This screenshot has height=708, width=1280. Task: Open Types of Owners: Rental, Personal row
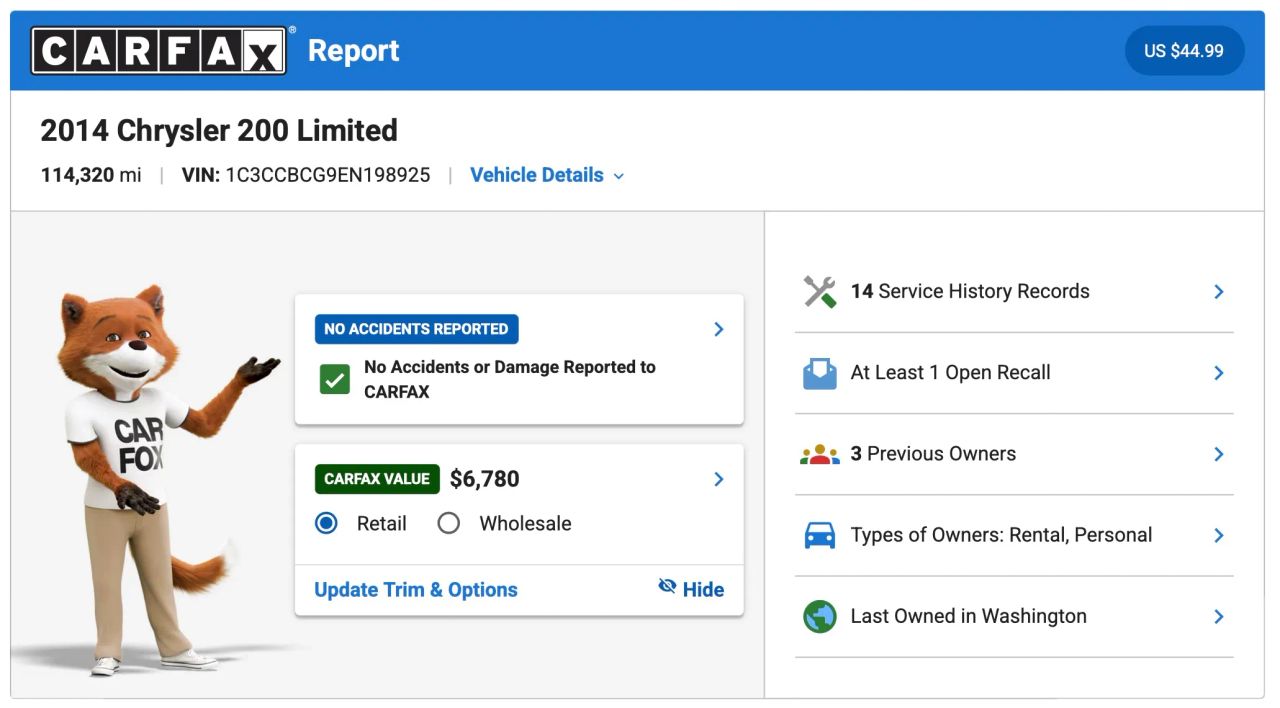pos(1014,535)
